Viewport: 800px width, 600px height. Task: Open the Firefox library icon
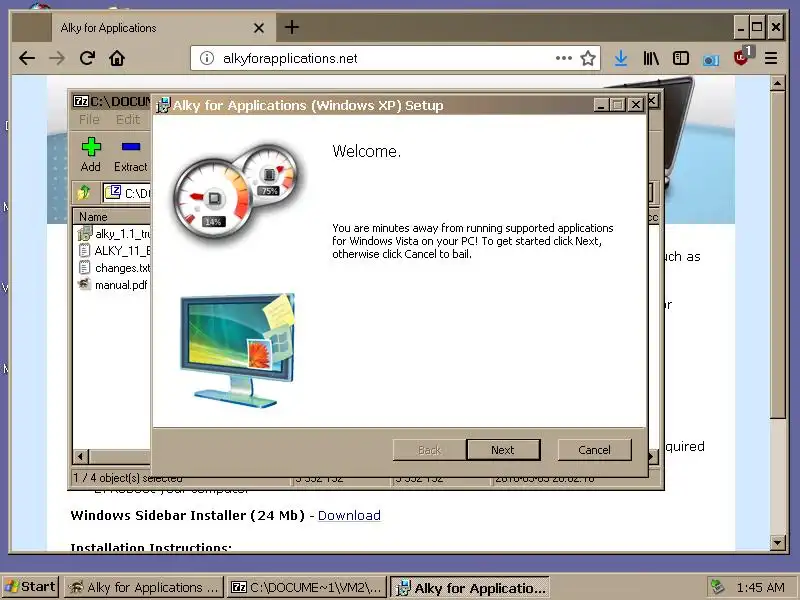click(x=651, y=58)
